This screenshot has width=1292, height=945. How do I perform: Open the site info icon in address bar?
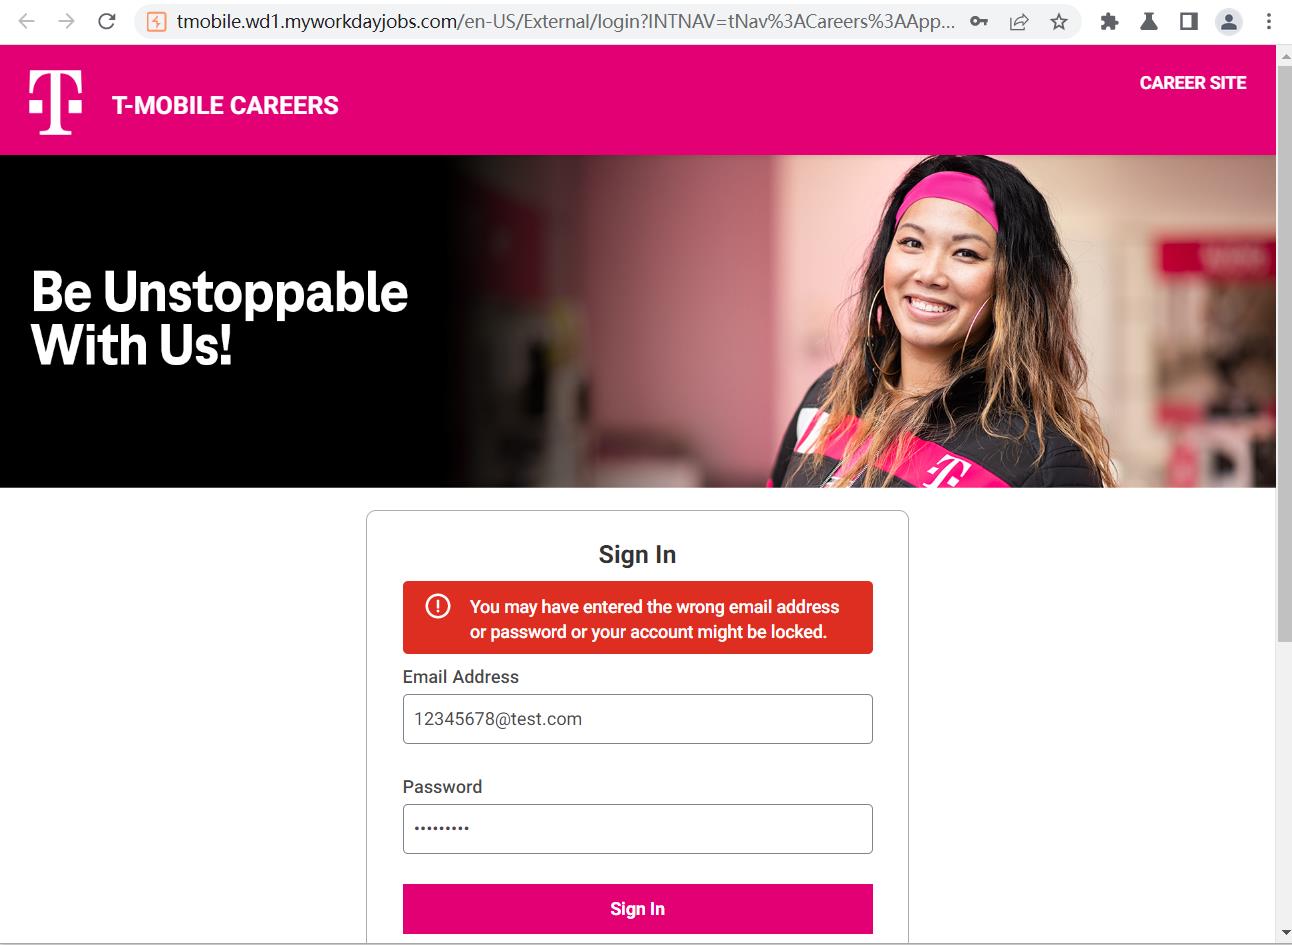tap(156, 21)
